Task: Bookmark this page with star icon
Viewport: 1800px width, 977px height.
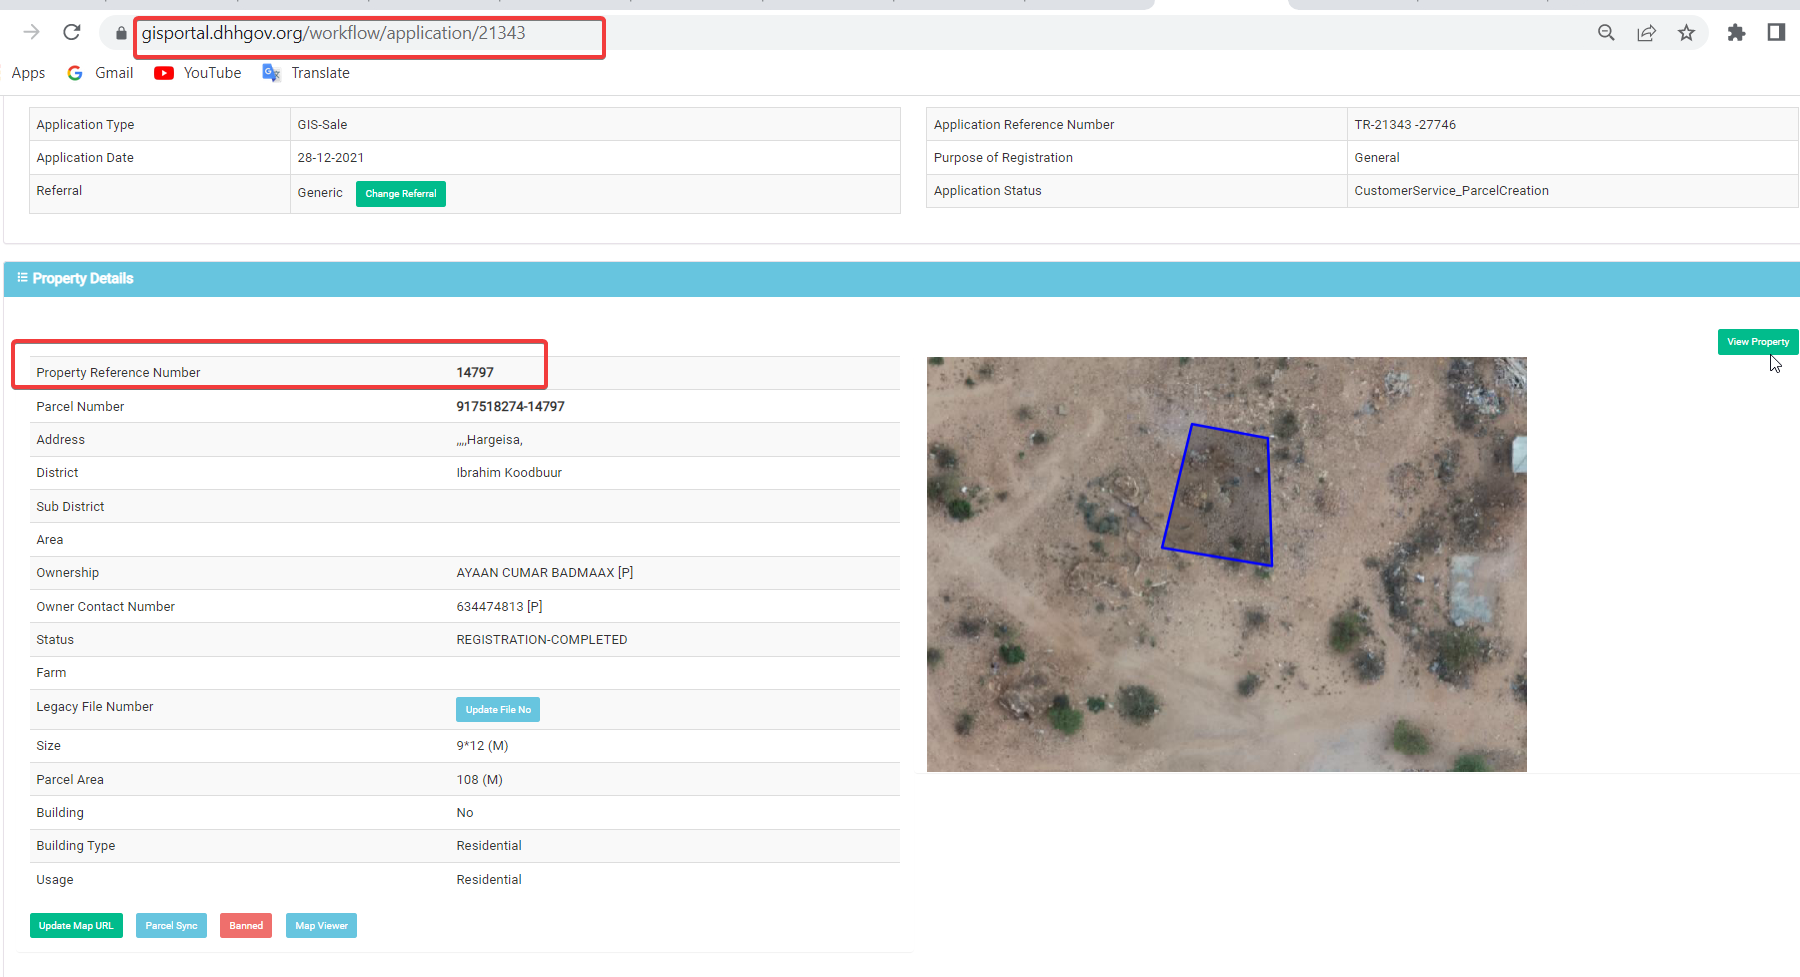Action: (1687, 33)
